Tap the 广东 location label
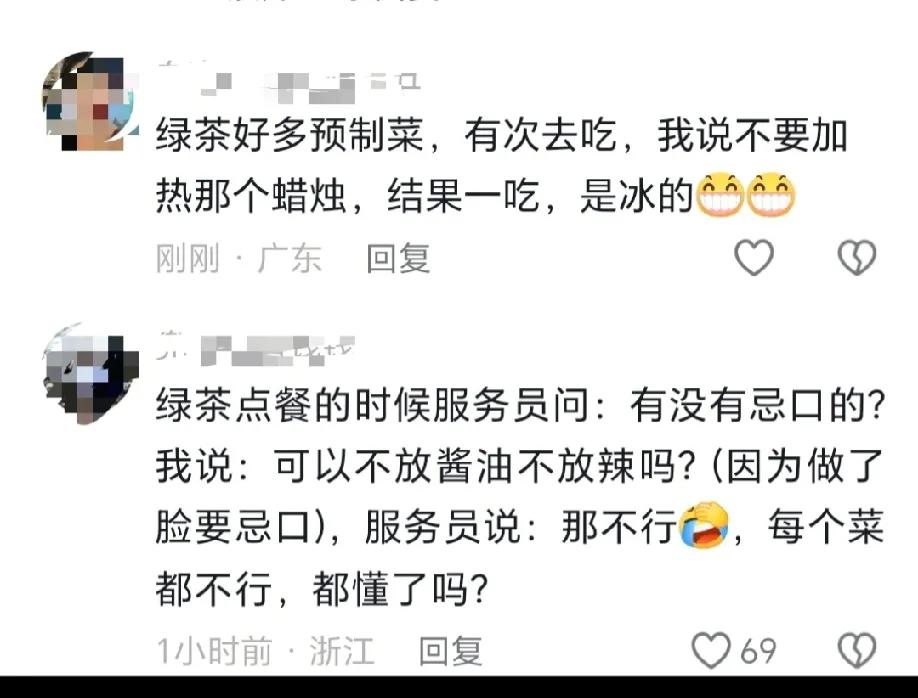 289,258
